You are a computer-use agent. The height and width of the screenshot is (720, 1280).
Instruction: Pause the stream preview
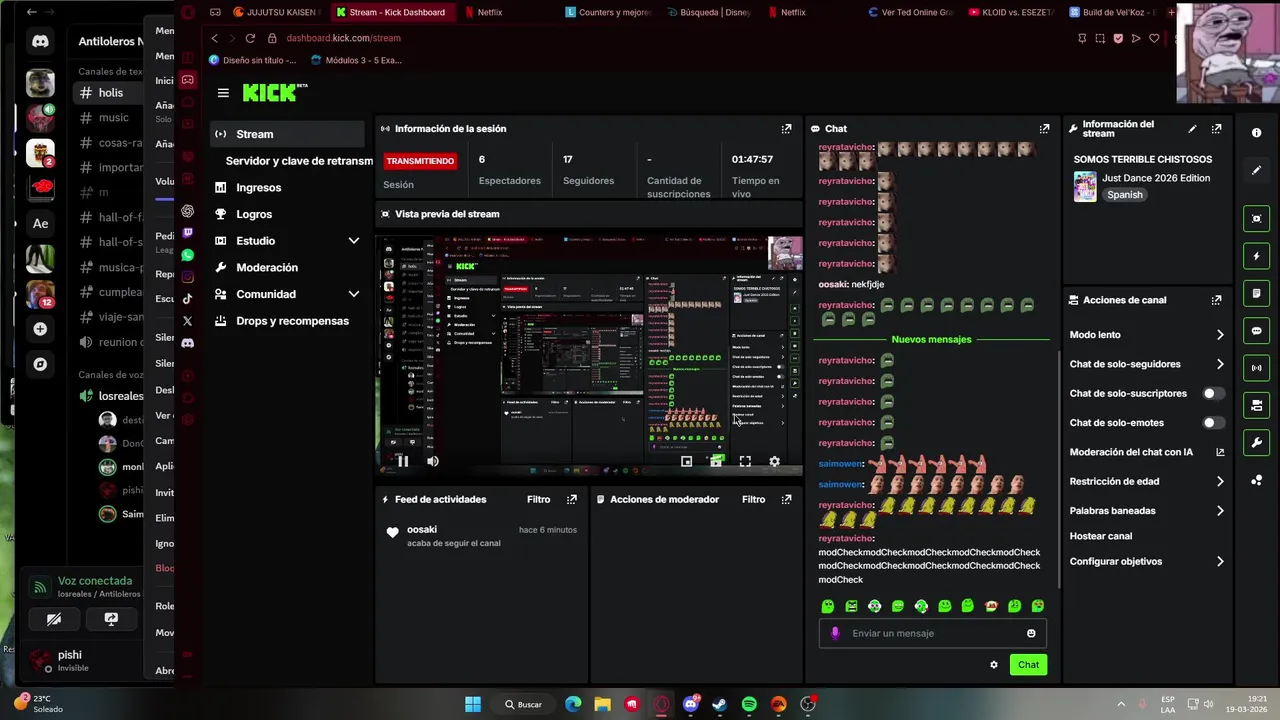point(403,461)
